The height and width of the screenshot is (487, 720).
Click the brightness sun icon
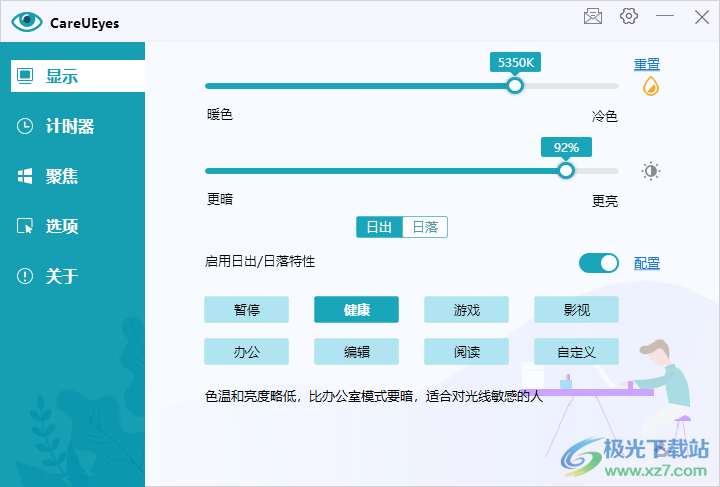click(651, 171)
